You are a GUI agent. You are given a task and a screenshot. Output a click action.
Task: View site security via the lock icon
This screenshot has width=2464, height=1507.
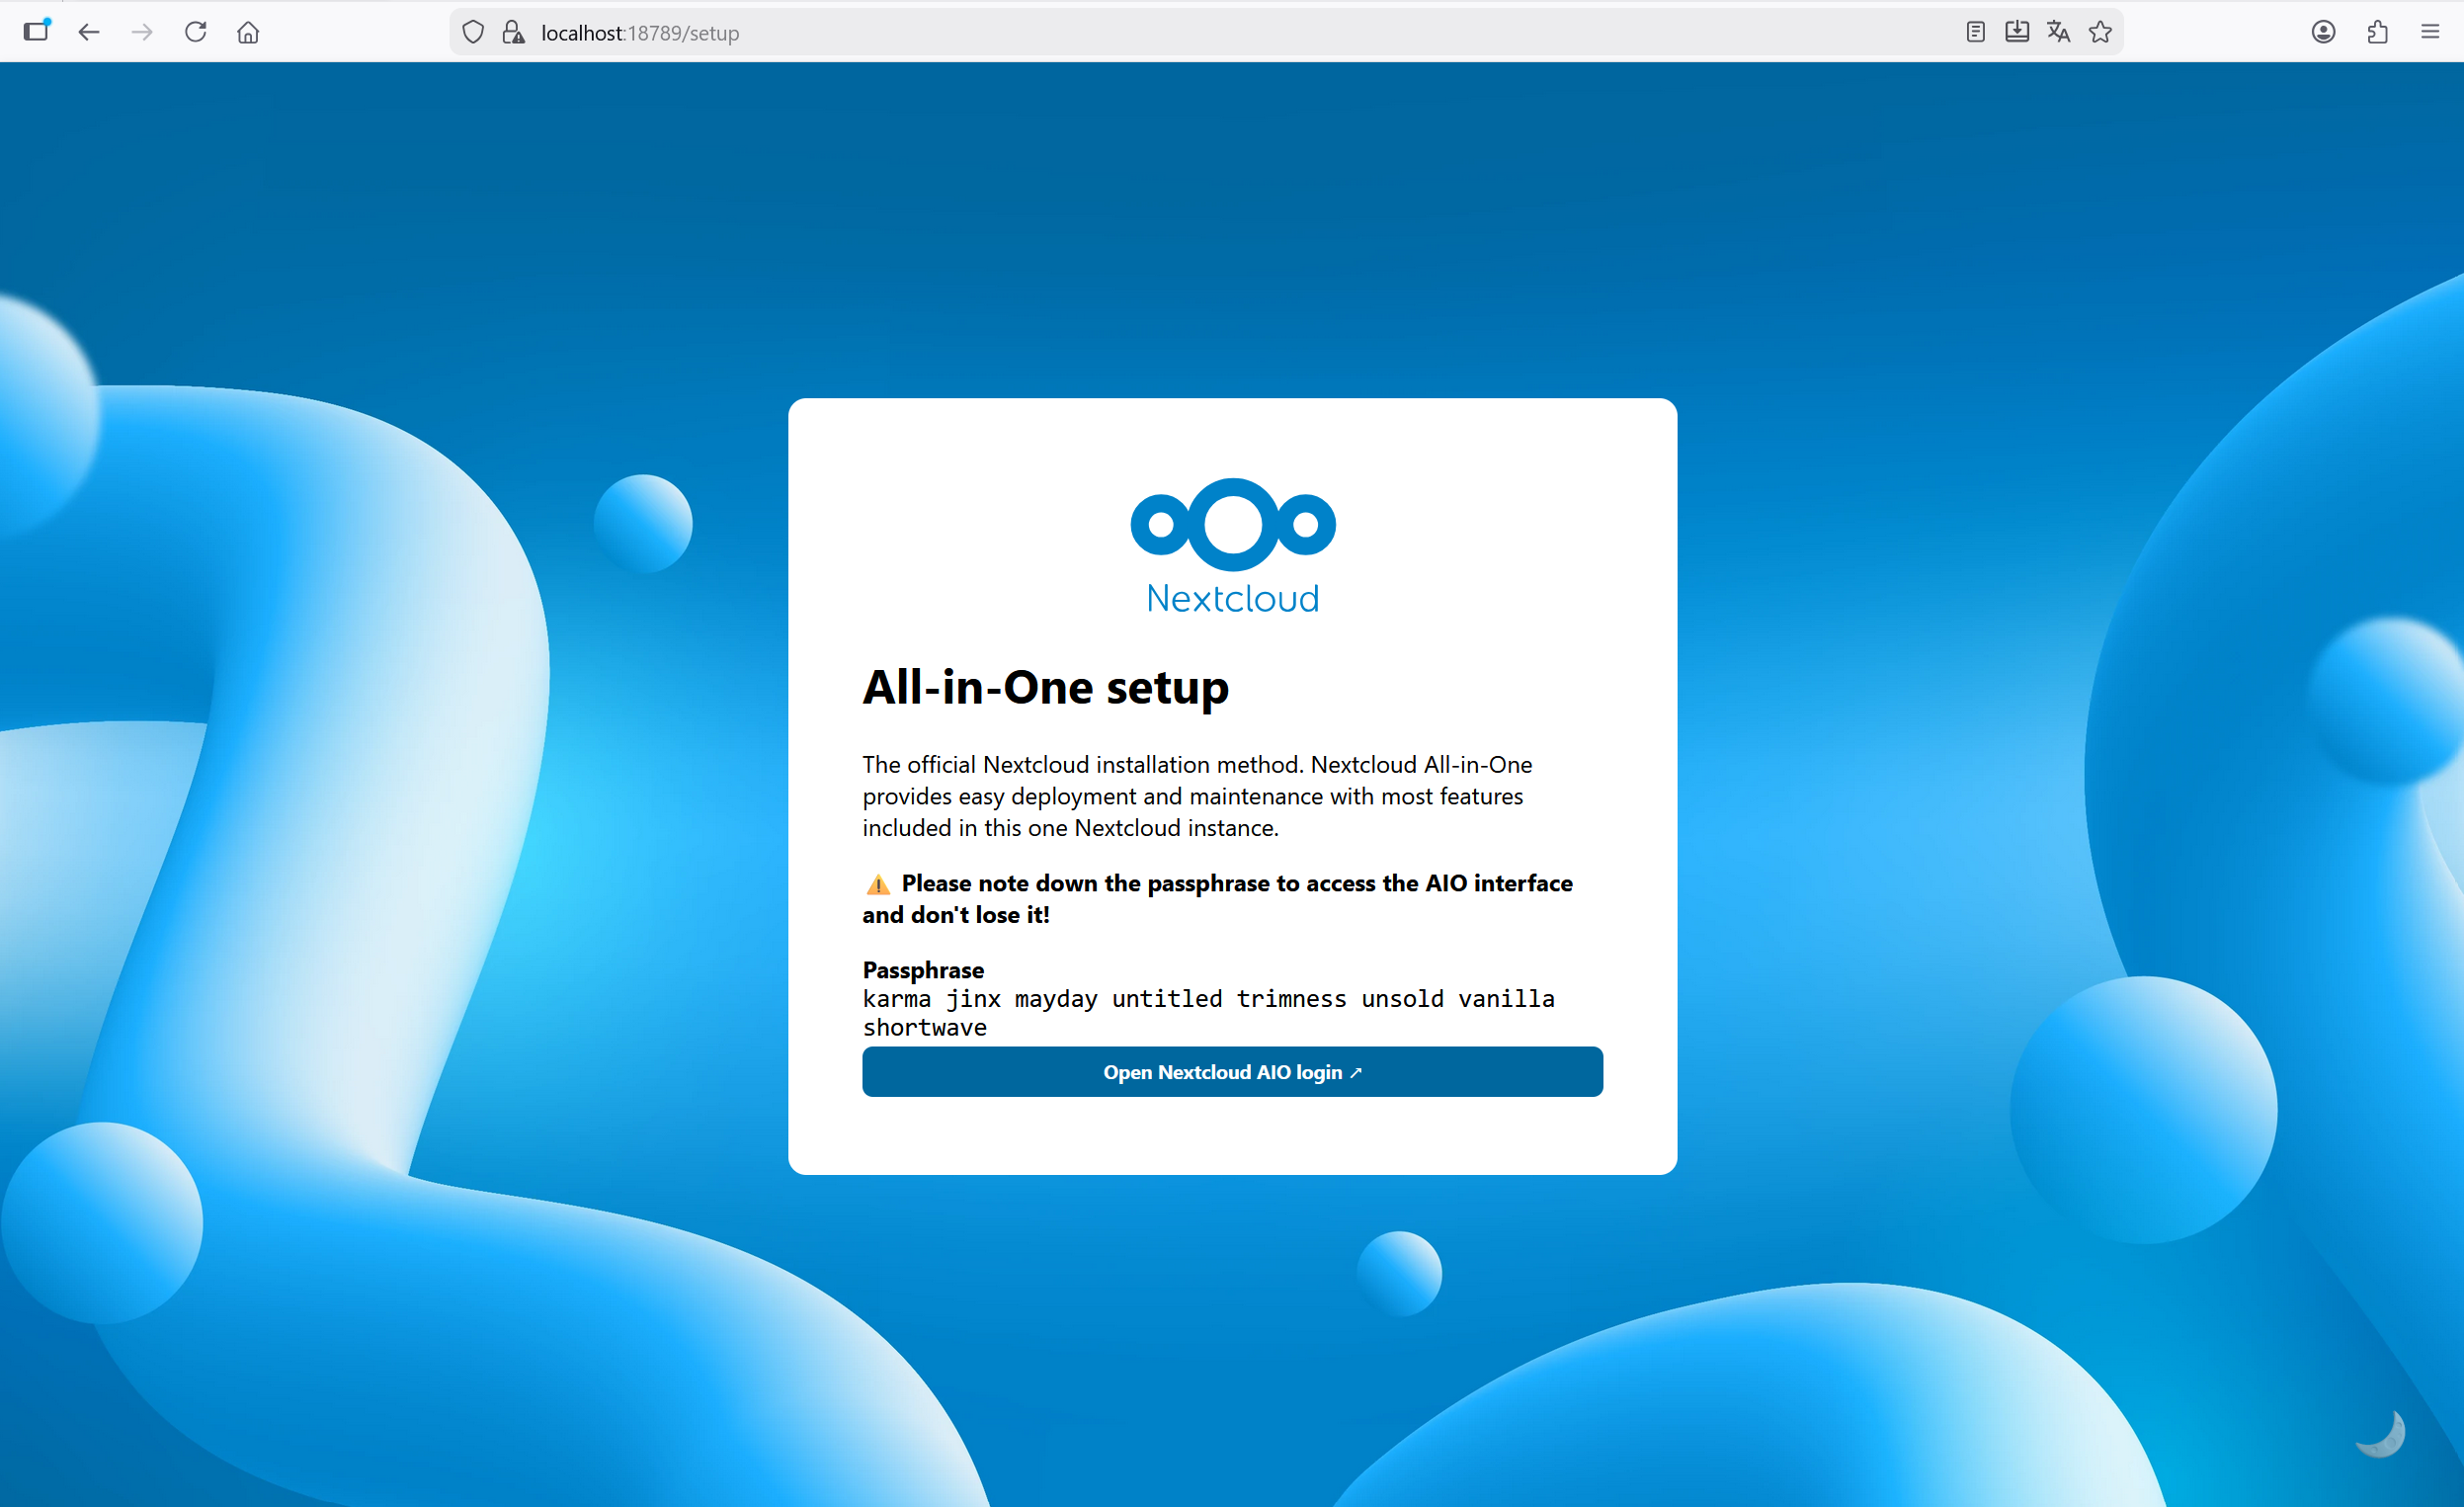[515, 31]
